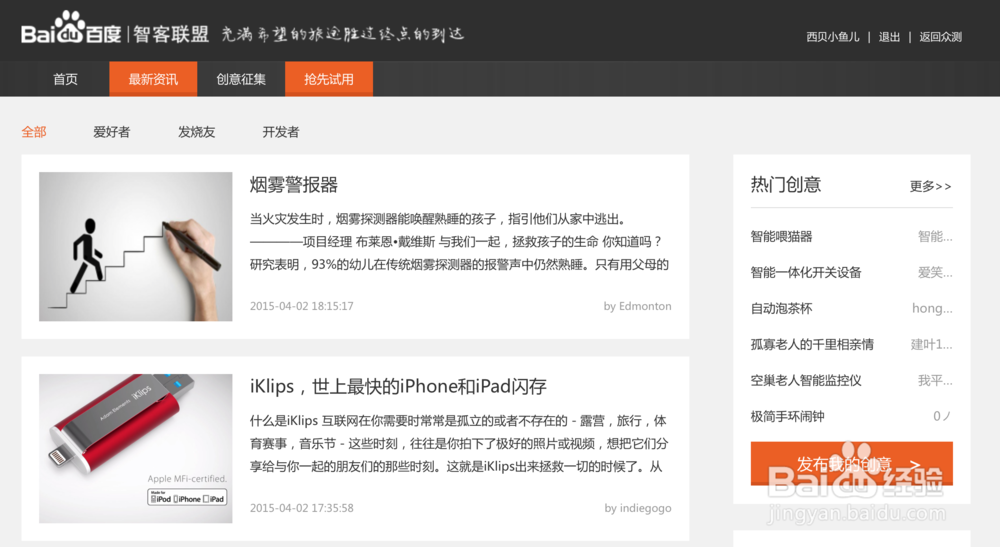Click author hong... beside 自动泡茶杯
This screenshot has height=547, width=1000.
click(932, 309)
